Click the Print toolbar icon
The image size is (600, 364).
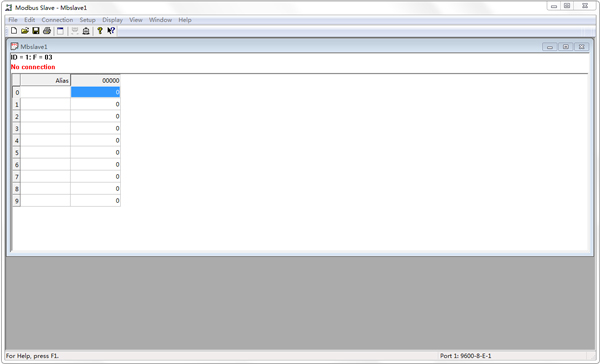pos(47,31)
